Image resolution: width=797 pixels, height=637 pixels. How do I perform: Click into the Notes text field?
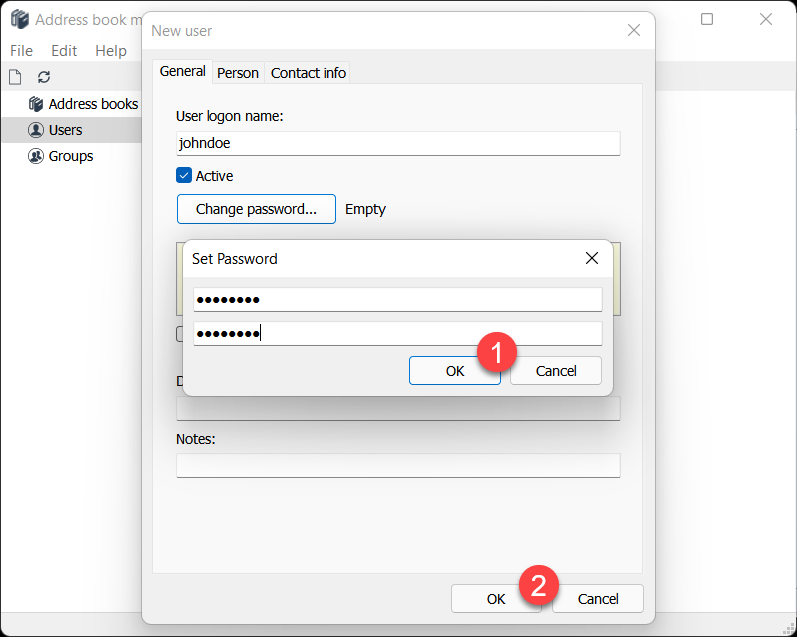tap(398, 466)
